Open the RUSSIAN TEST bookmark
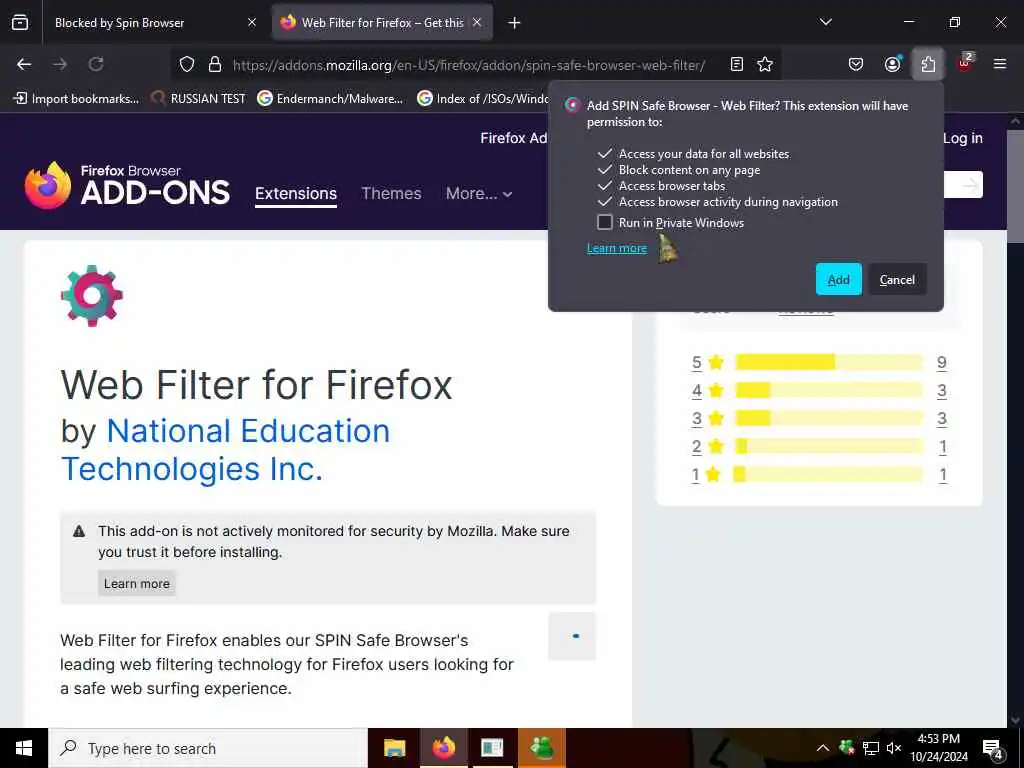 click(x=199, y=99)
